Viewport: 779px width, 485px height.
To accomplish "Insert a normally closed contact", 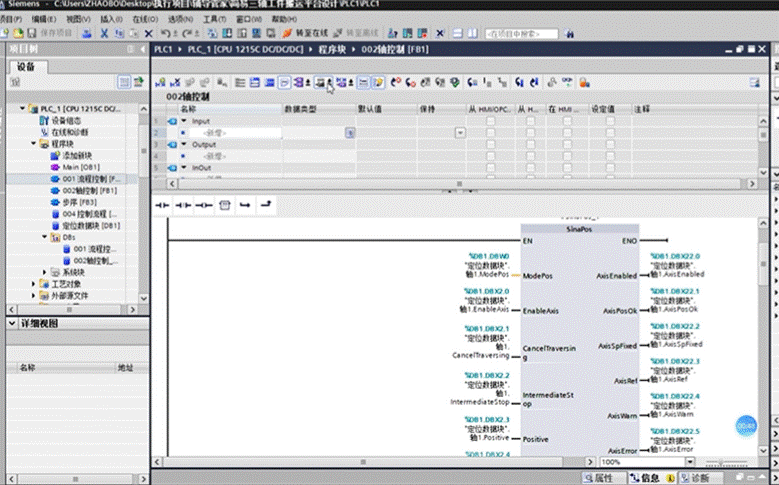I will coord(183,205).
